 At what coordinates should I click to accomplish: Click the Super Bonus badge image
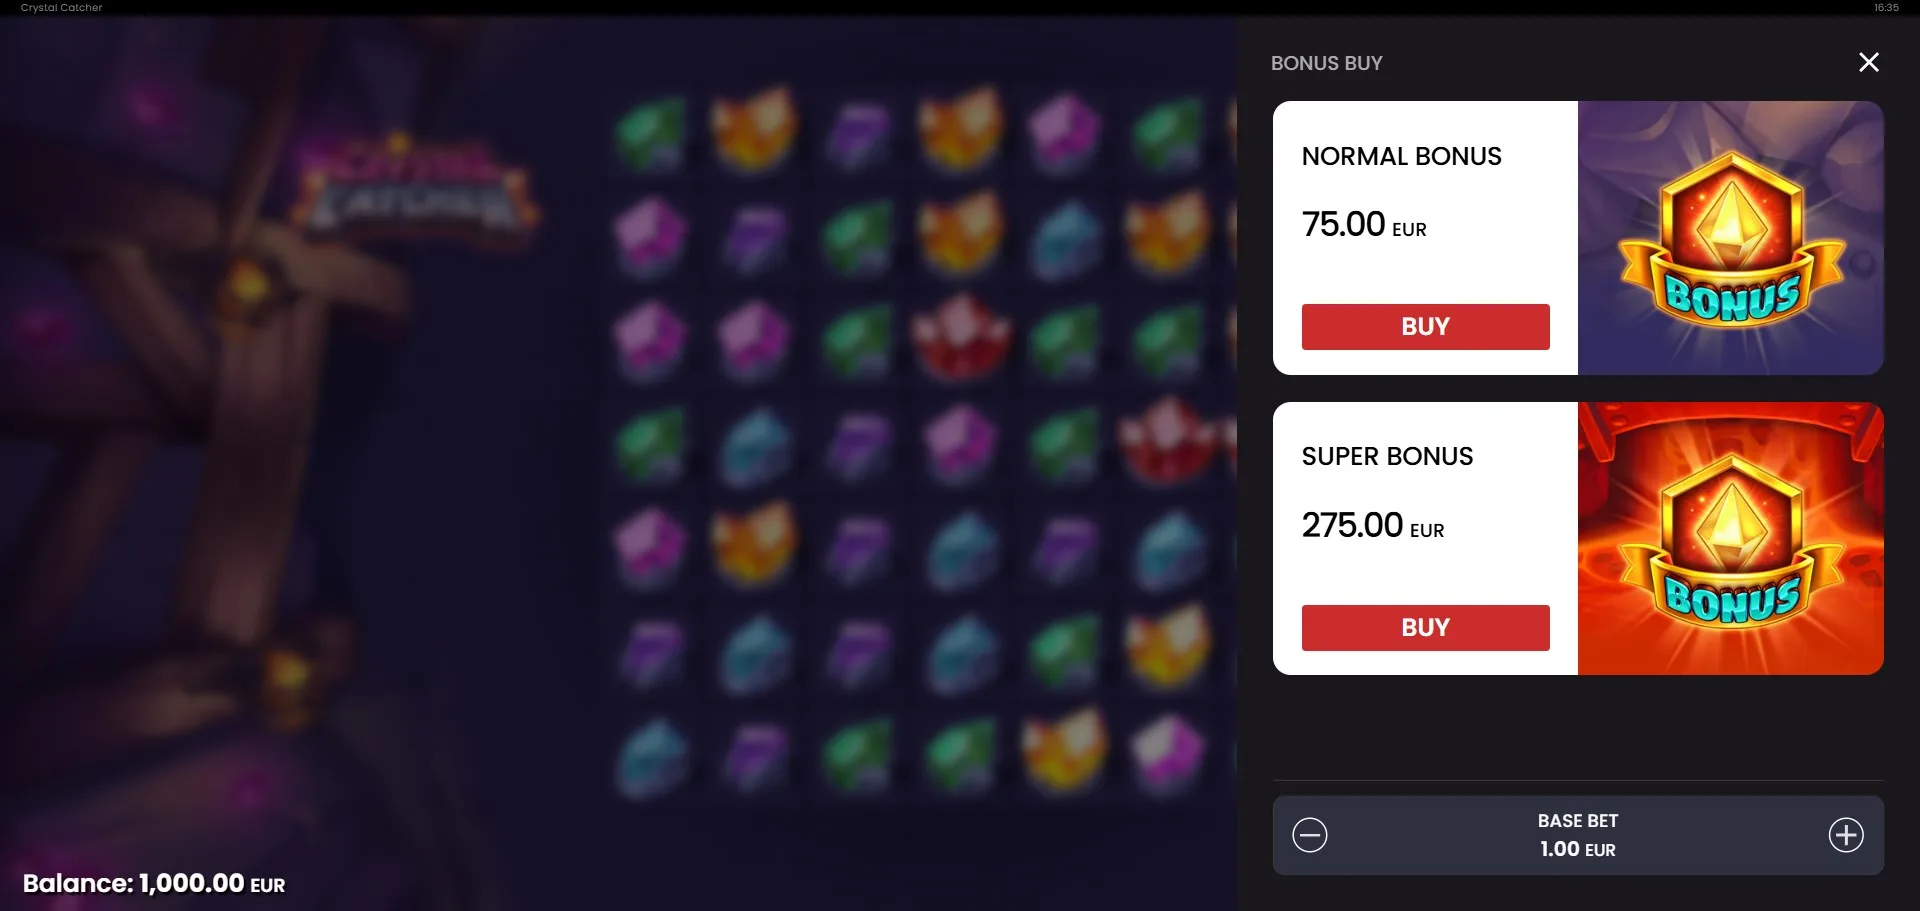tap(1731, 538)
